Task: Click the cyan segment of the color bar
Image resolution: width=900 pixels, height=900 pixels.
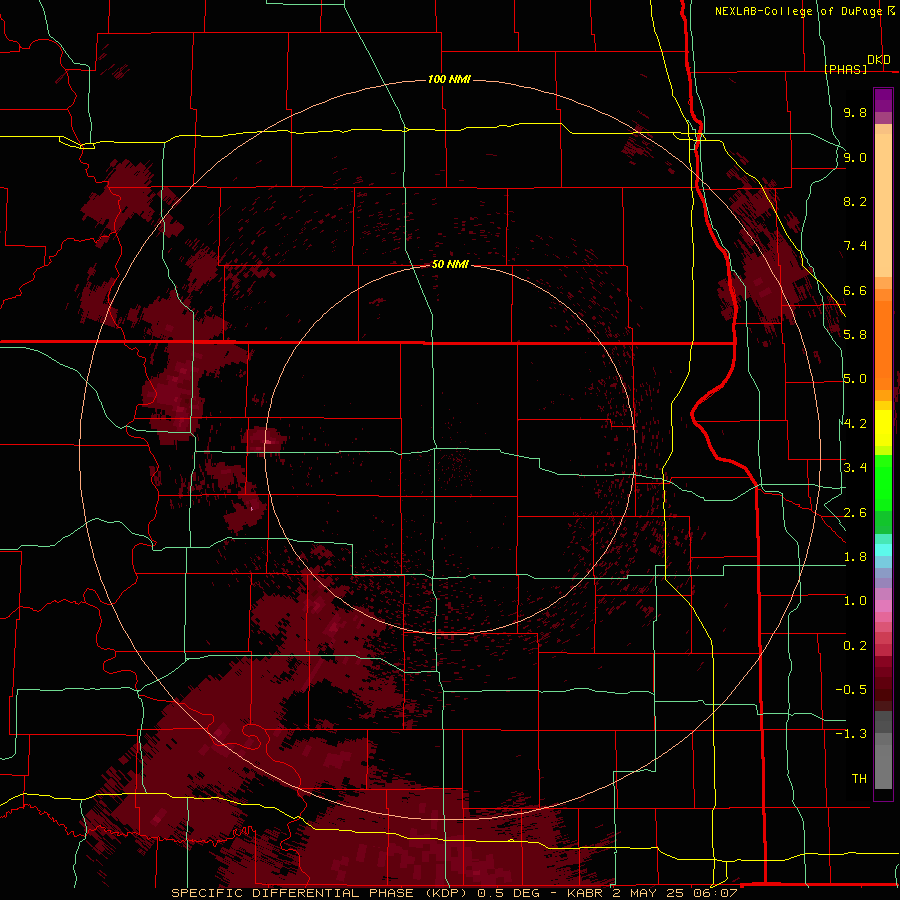Action: pyautogui.click(x=883, y=549)
